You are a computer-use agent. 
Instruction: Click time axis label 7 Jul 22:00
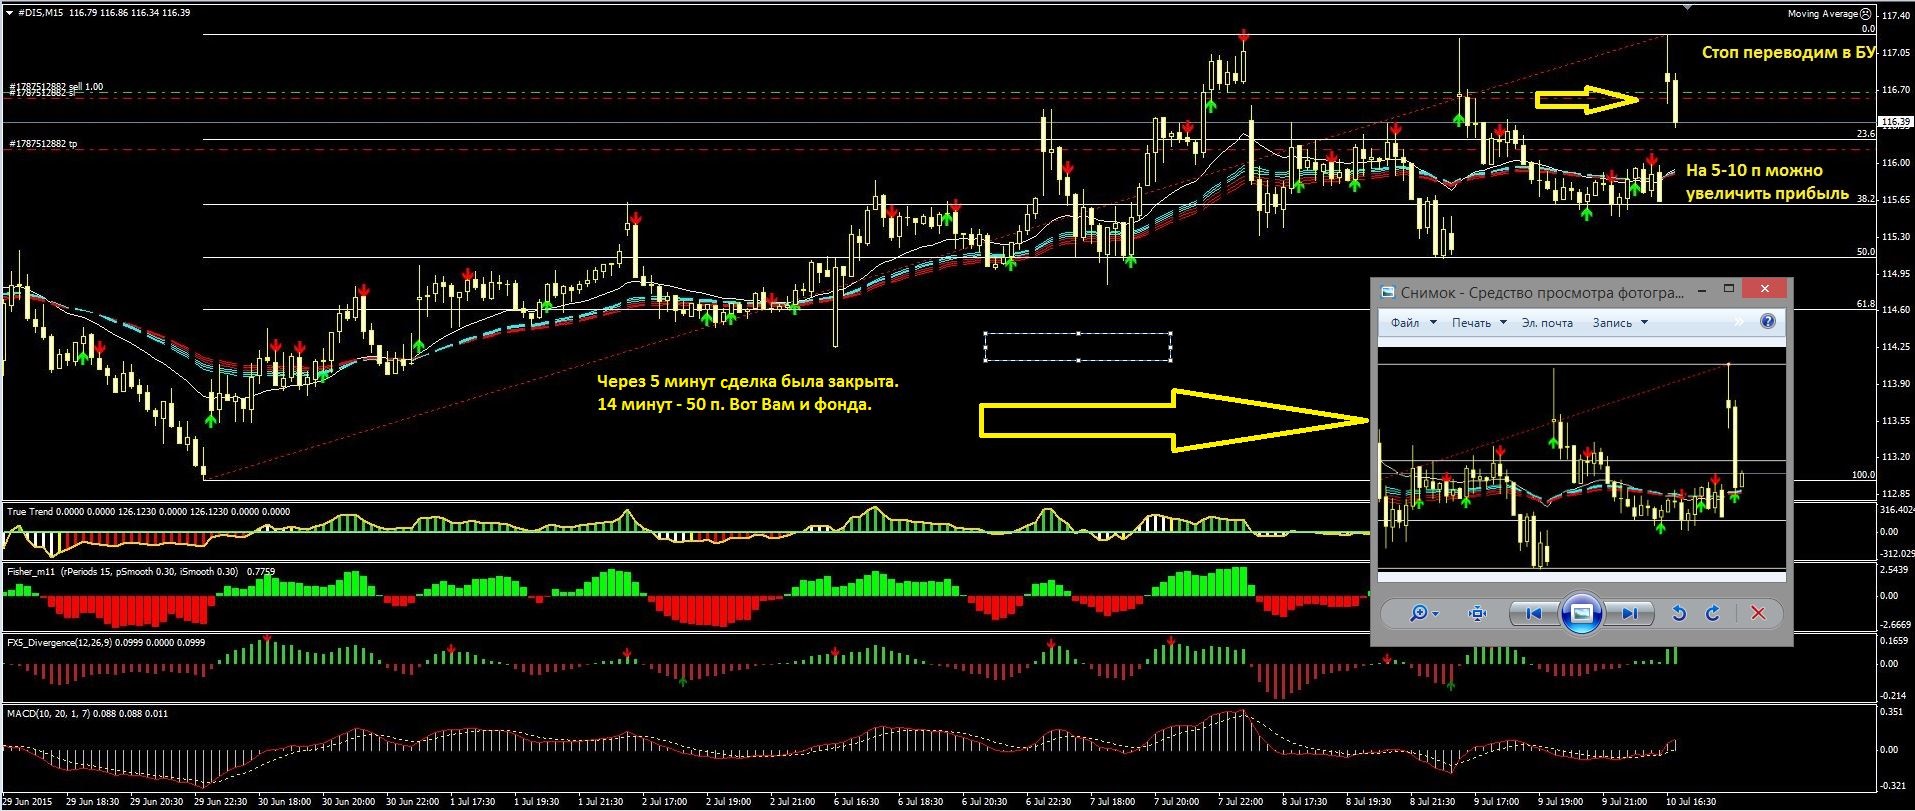[x=1243, y=802]
